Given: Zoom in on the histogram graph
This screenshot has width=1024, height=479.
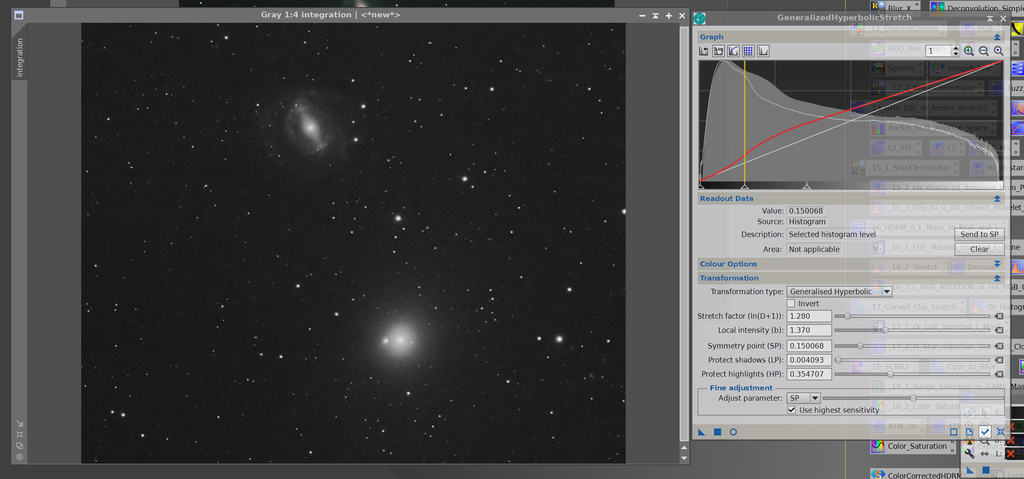Looking at the screenshot, I should tap(968, 51).
